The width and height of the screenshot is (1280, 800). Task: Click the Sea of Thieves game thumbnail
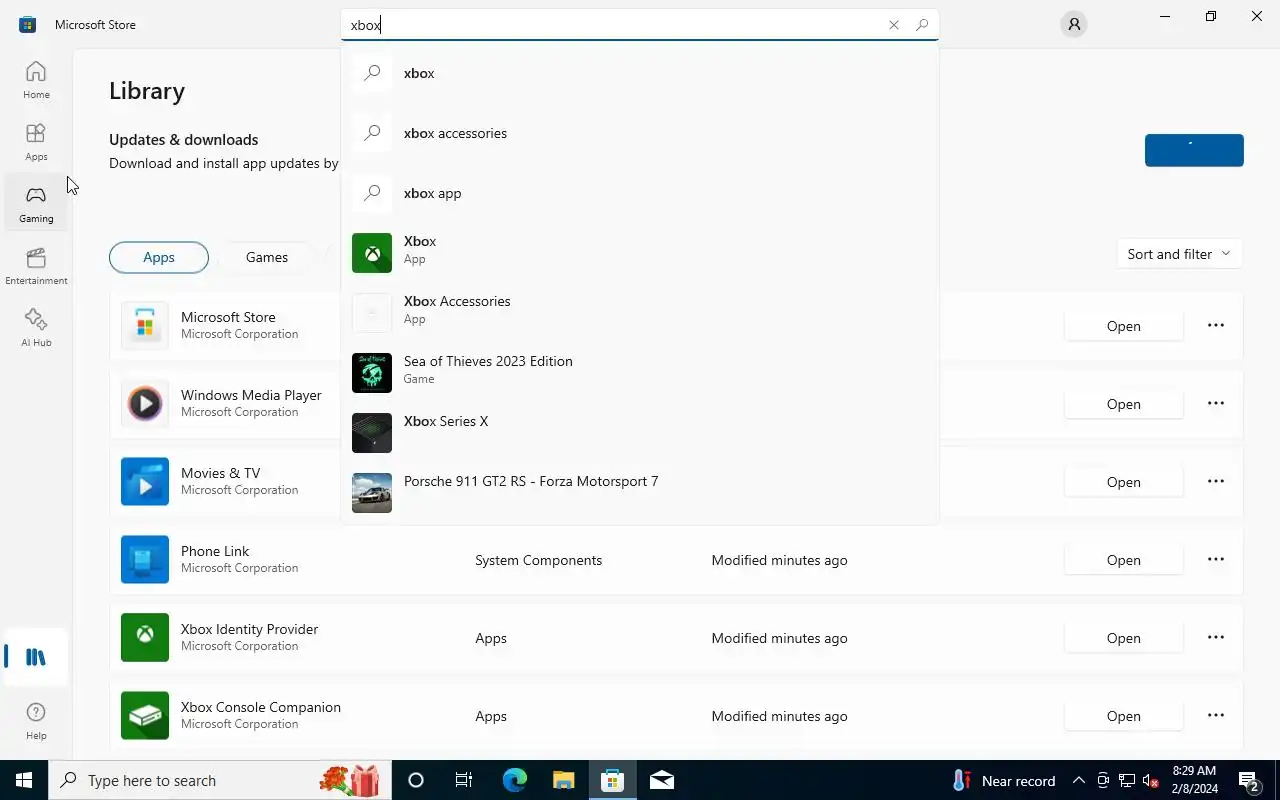pos(372,373)
